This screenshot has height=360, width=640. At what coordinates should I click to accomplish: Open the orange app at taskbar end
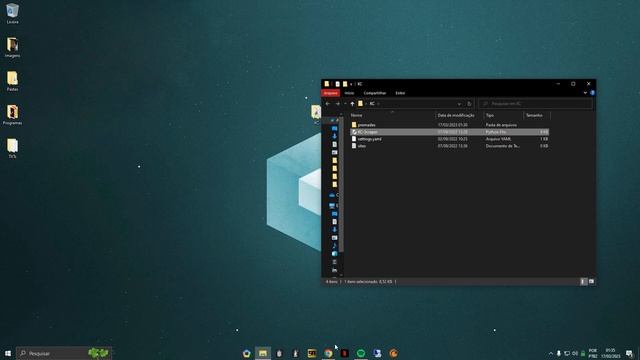[393, 353]
